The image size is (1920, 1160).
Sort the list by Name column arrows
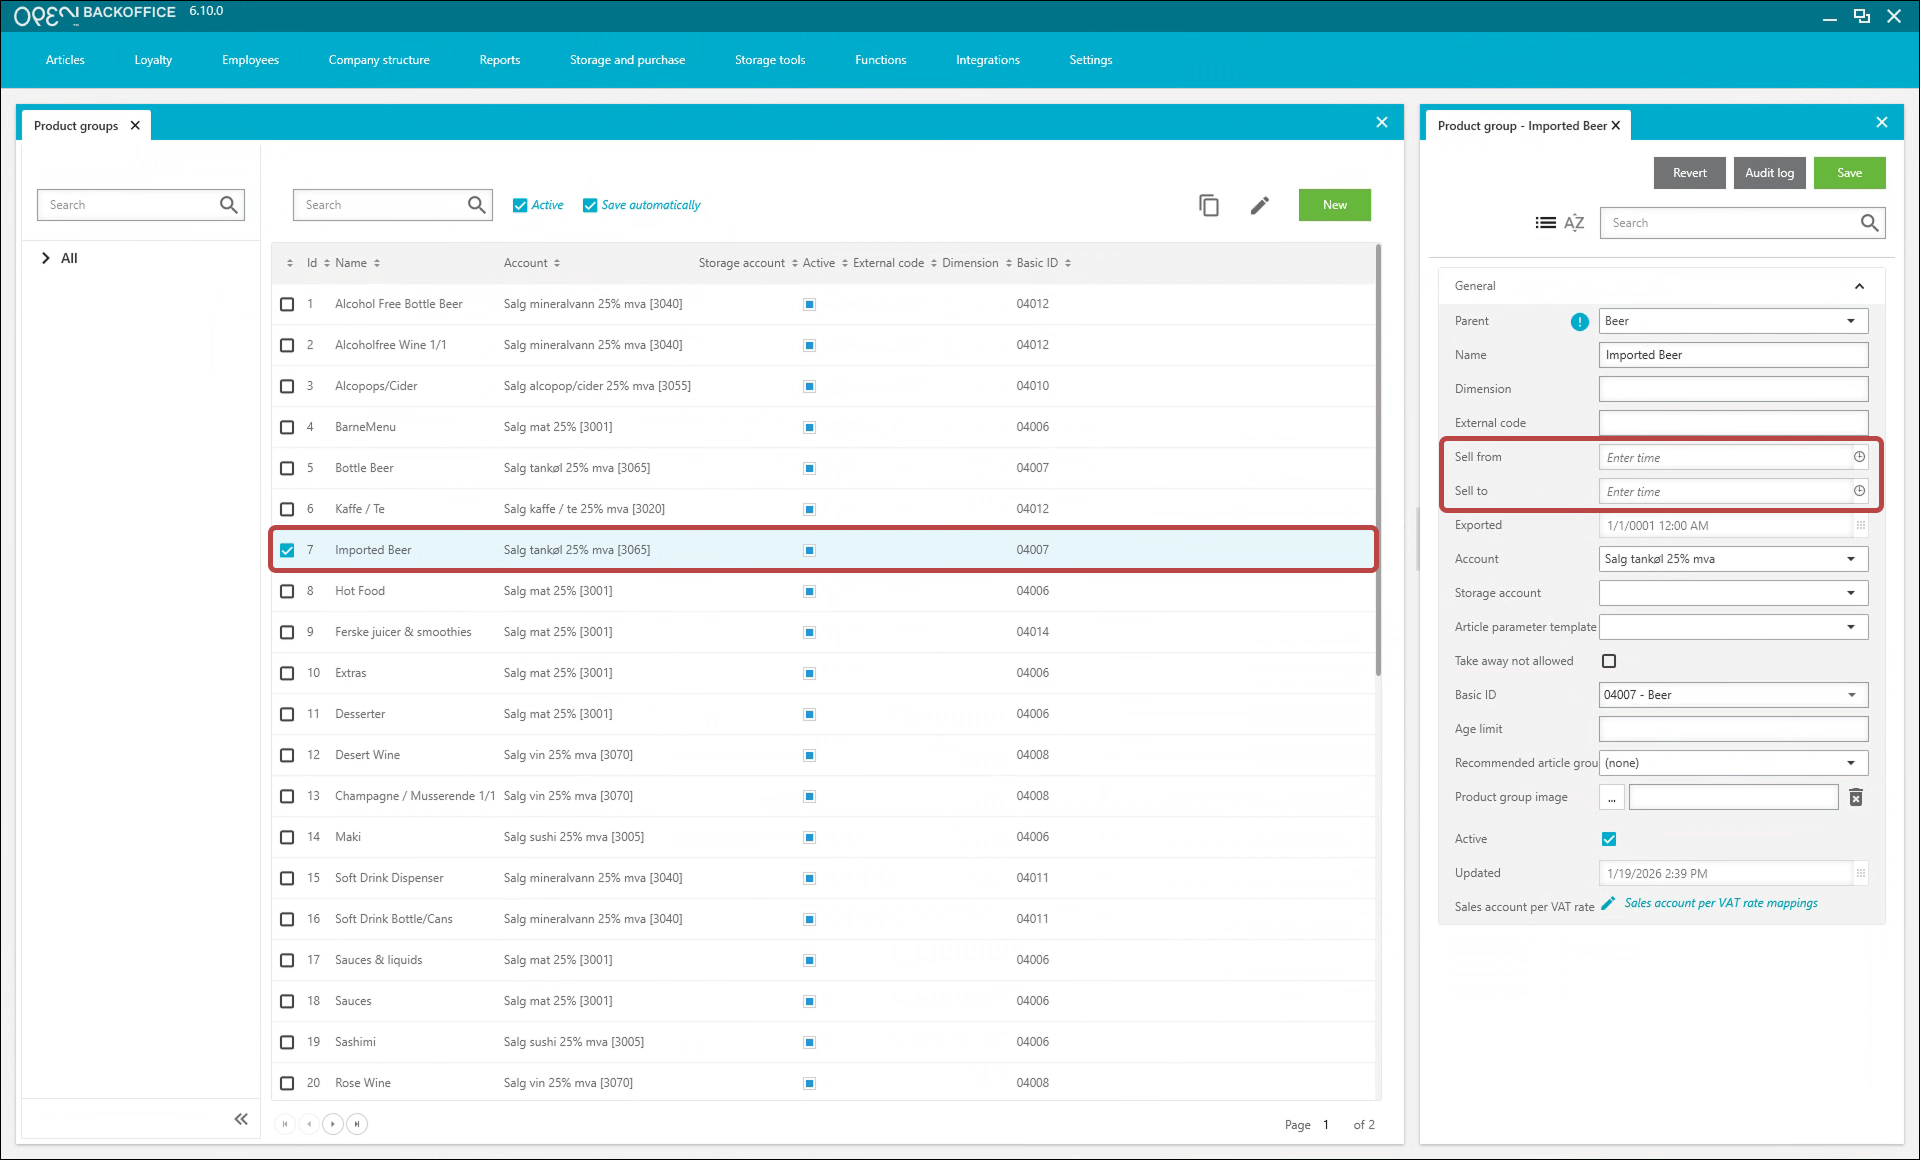click(x=377, y=264)
